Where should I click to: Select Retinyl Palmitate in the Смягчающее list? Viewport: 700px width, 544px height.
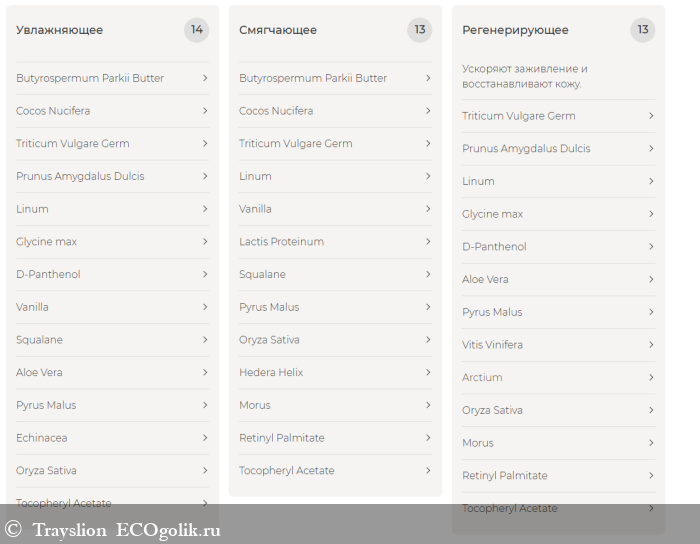click(x=282, y=438)
